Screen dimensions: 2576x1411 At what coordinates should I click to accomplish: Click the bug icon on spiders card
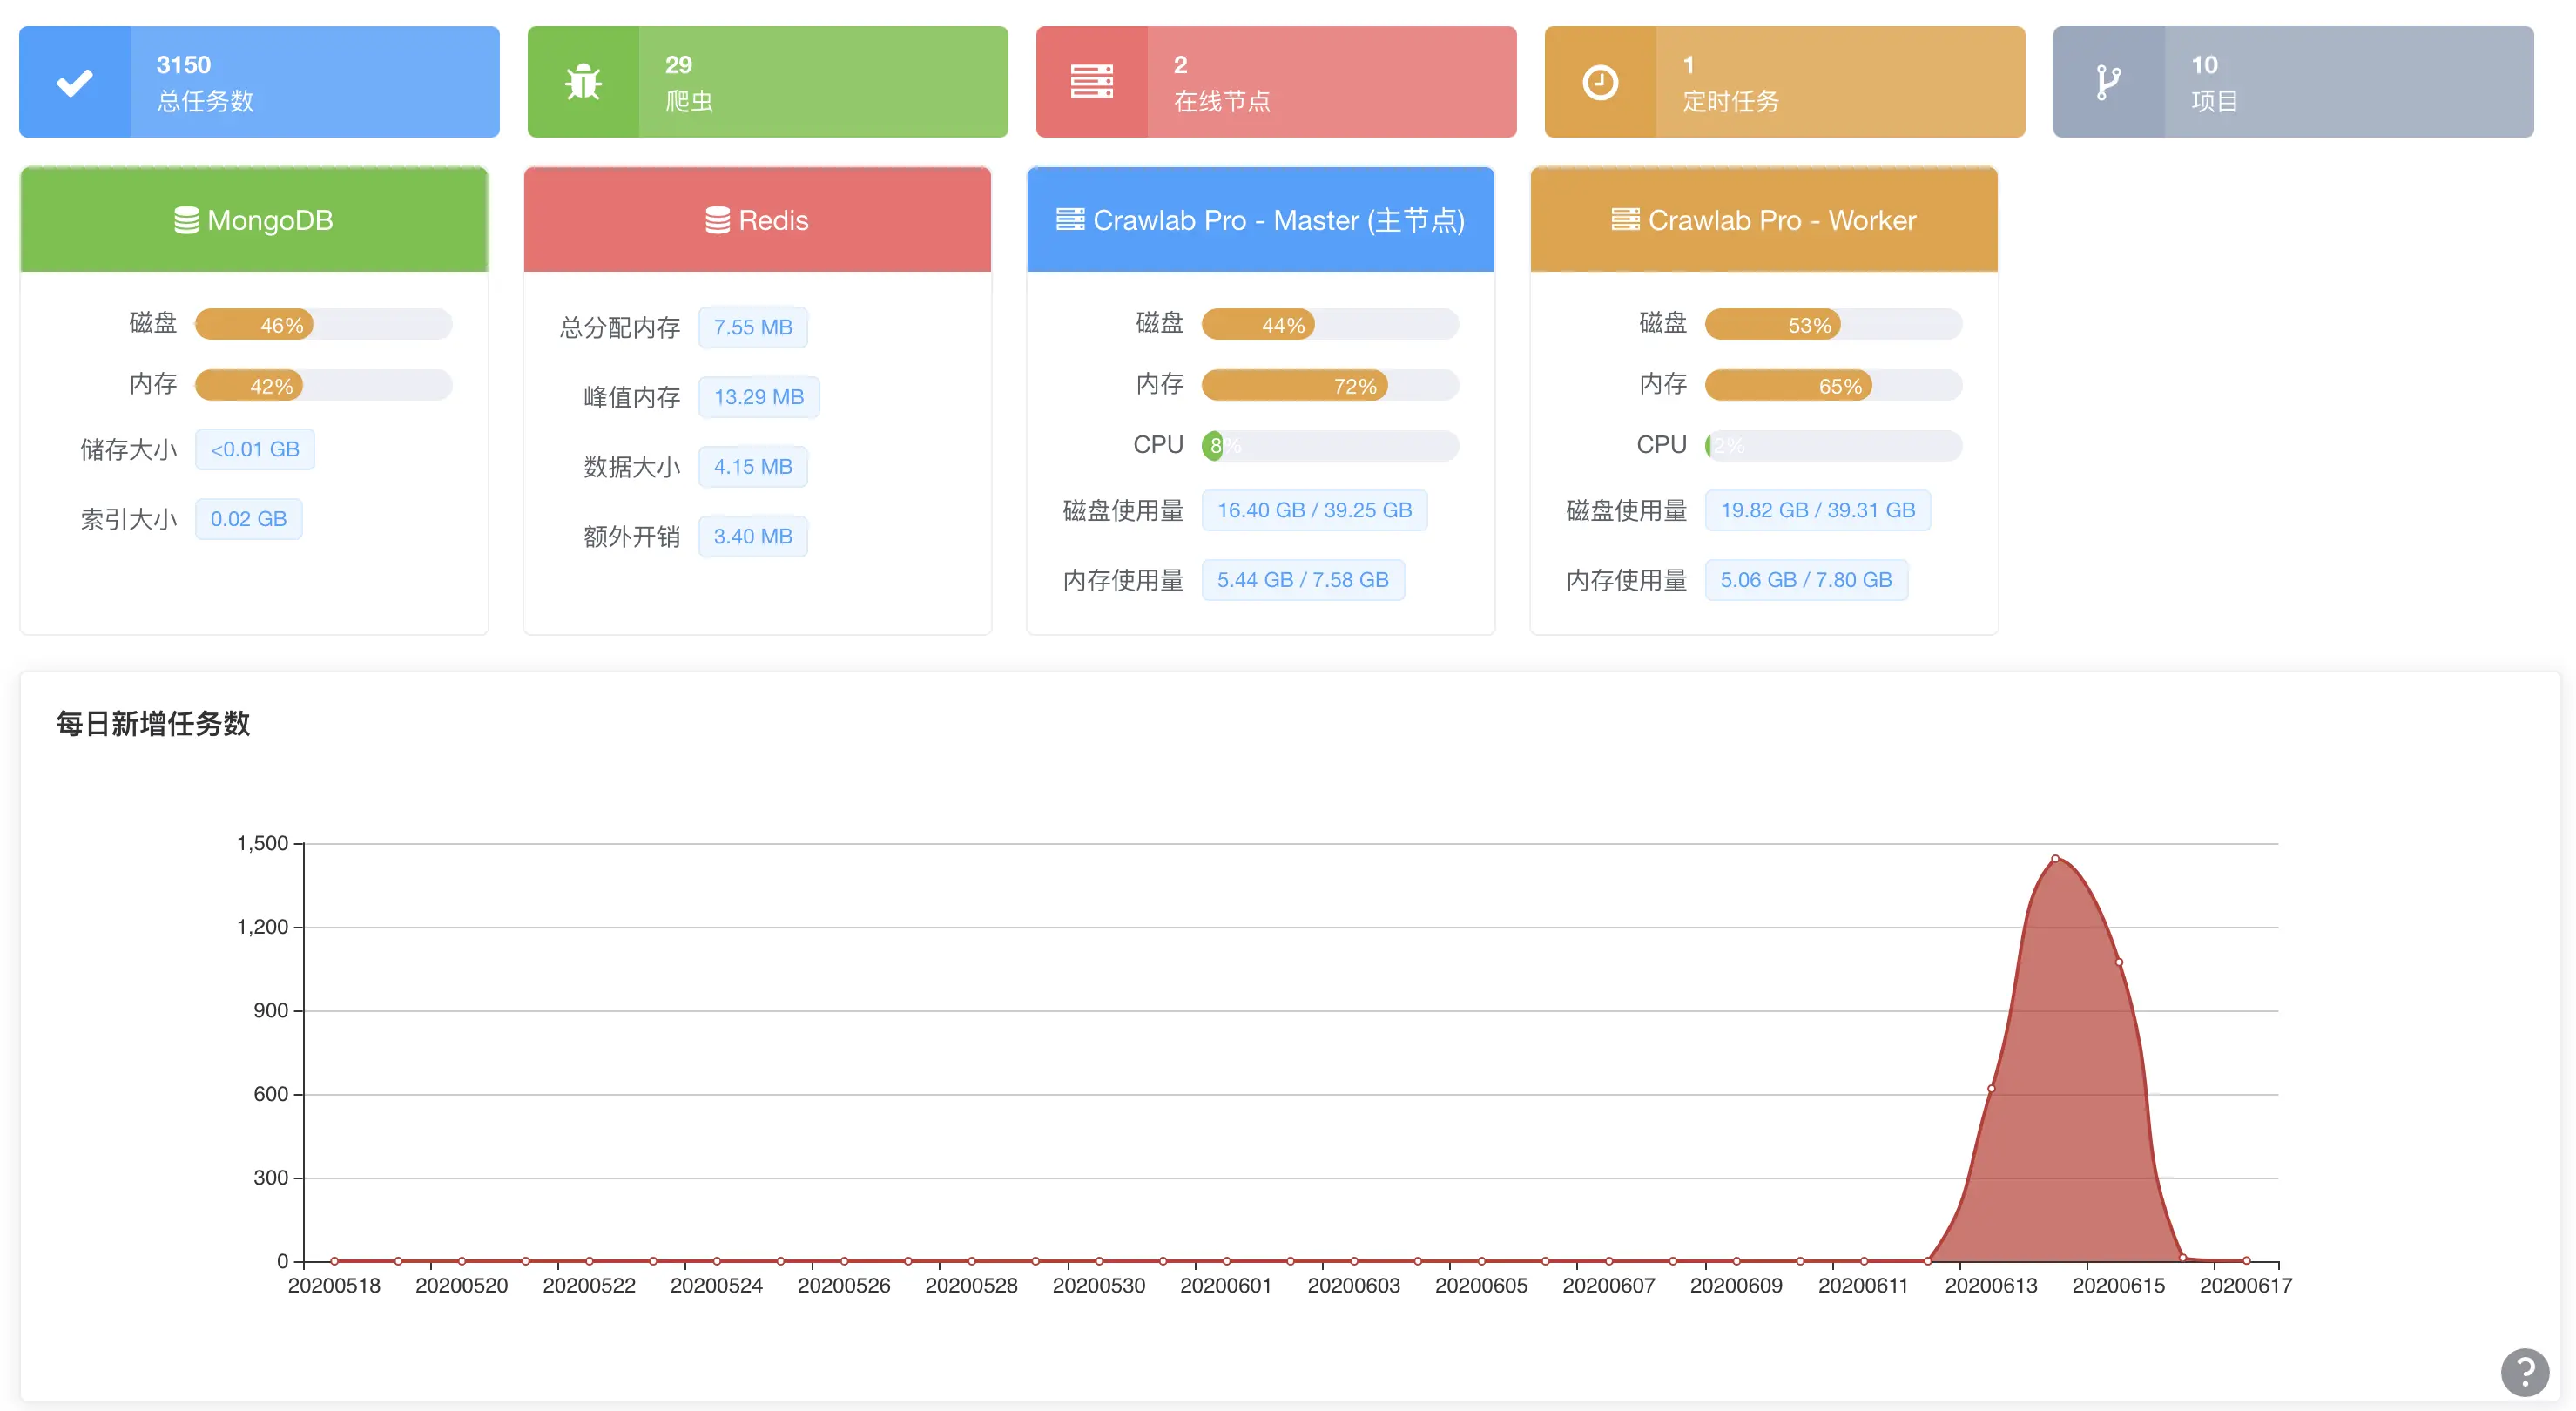coord(583,82)
